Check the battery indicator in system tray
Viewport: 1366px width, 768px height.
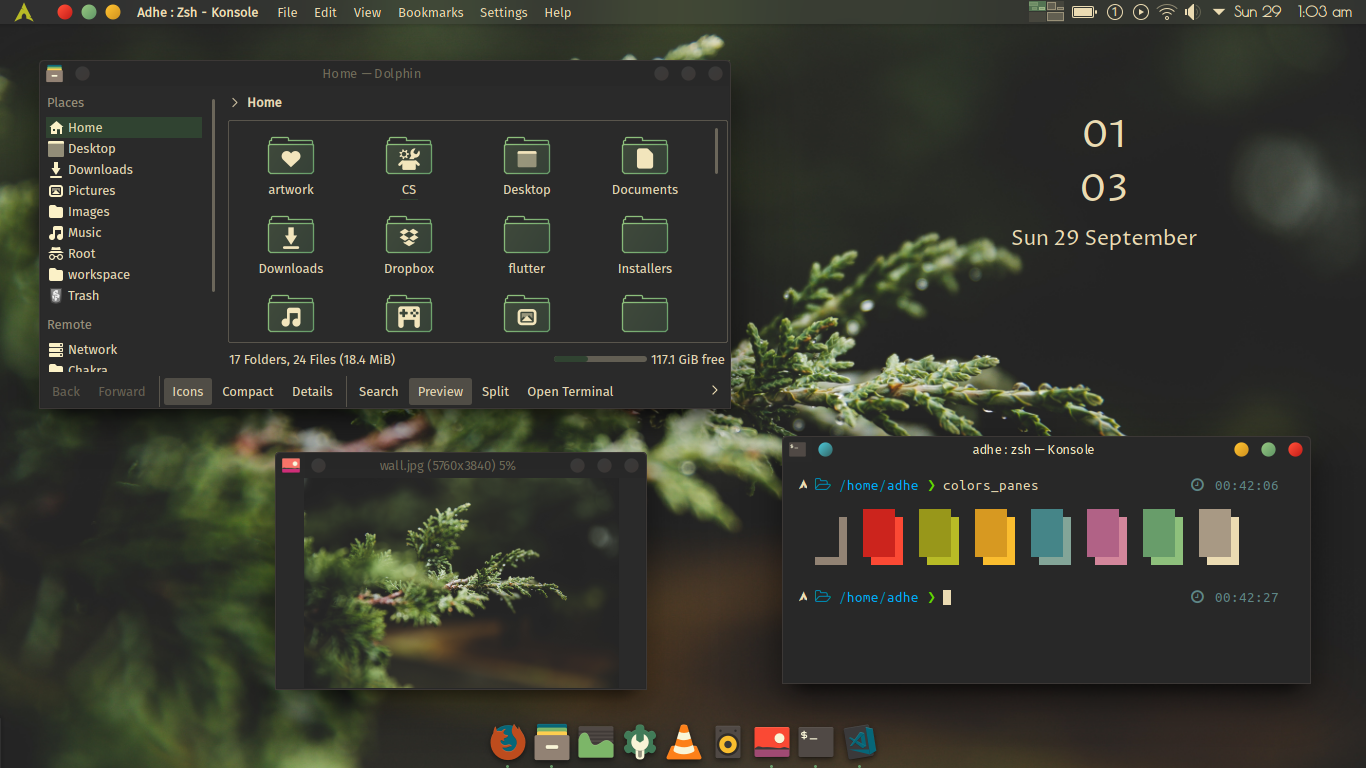[x=1085, y=12]
